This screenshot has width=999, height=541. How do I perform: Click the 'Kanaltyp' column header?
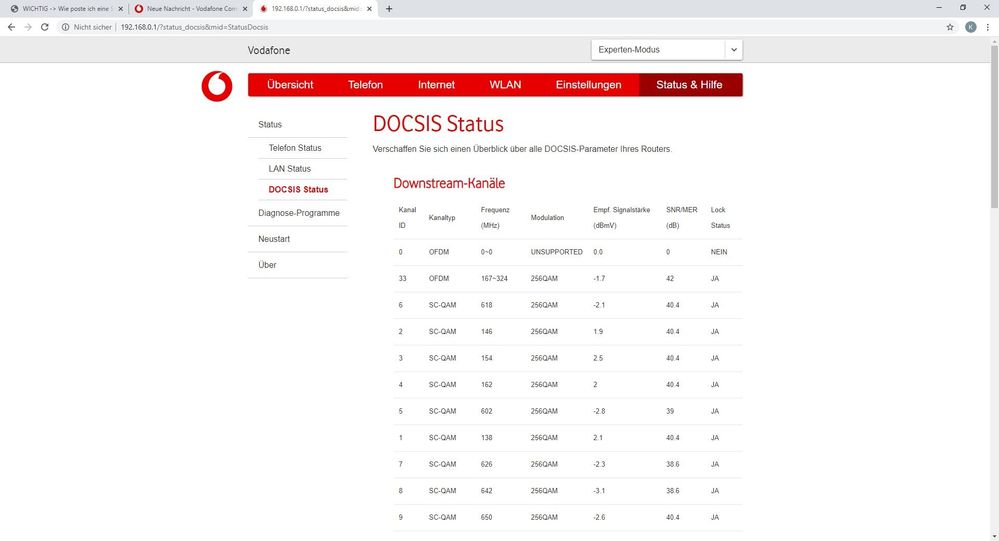click(442, 217)
